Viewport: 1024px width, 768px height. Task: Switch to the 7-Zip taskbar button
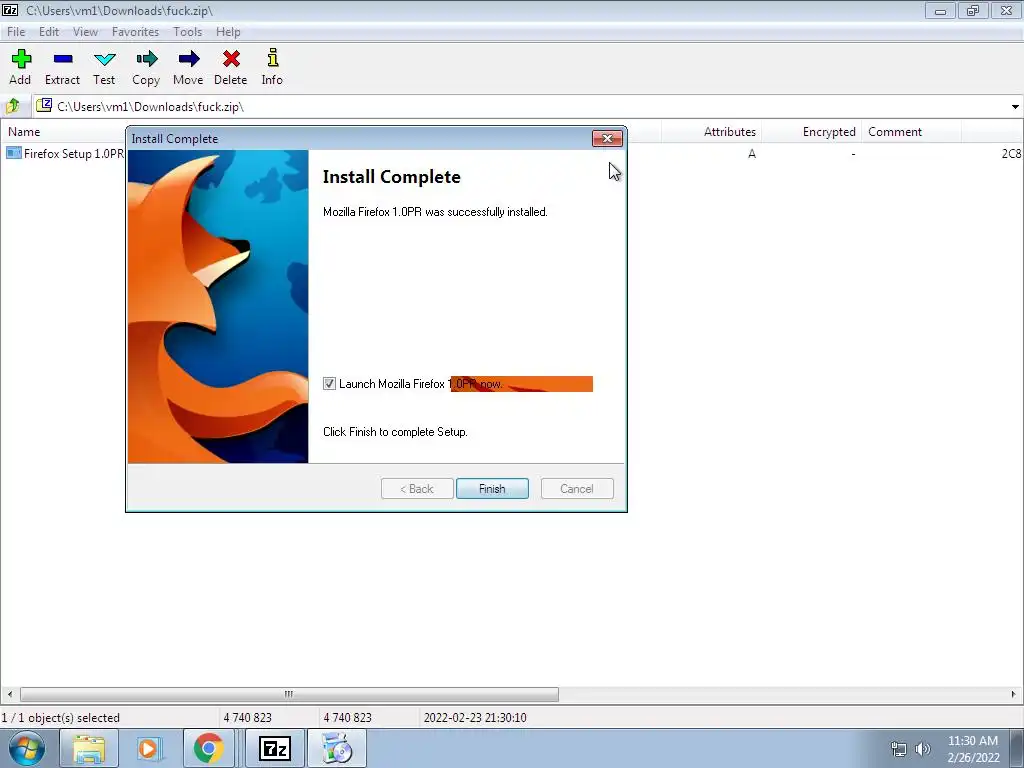(x=275, y=748)
